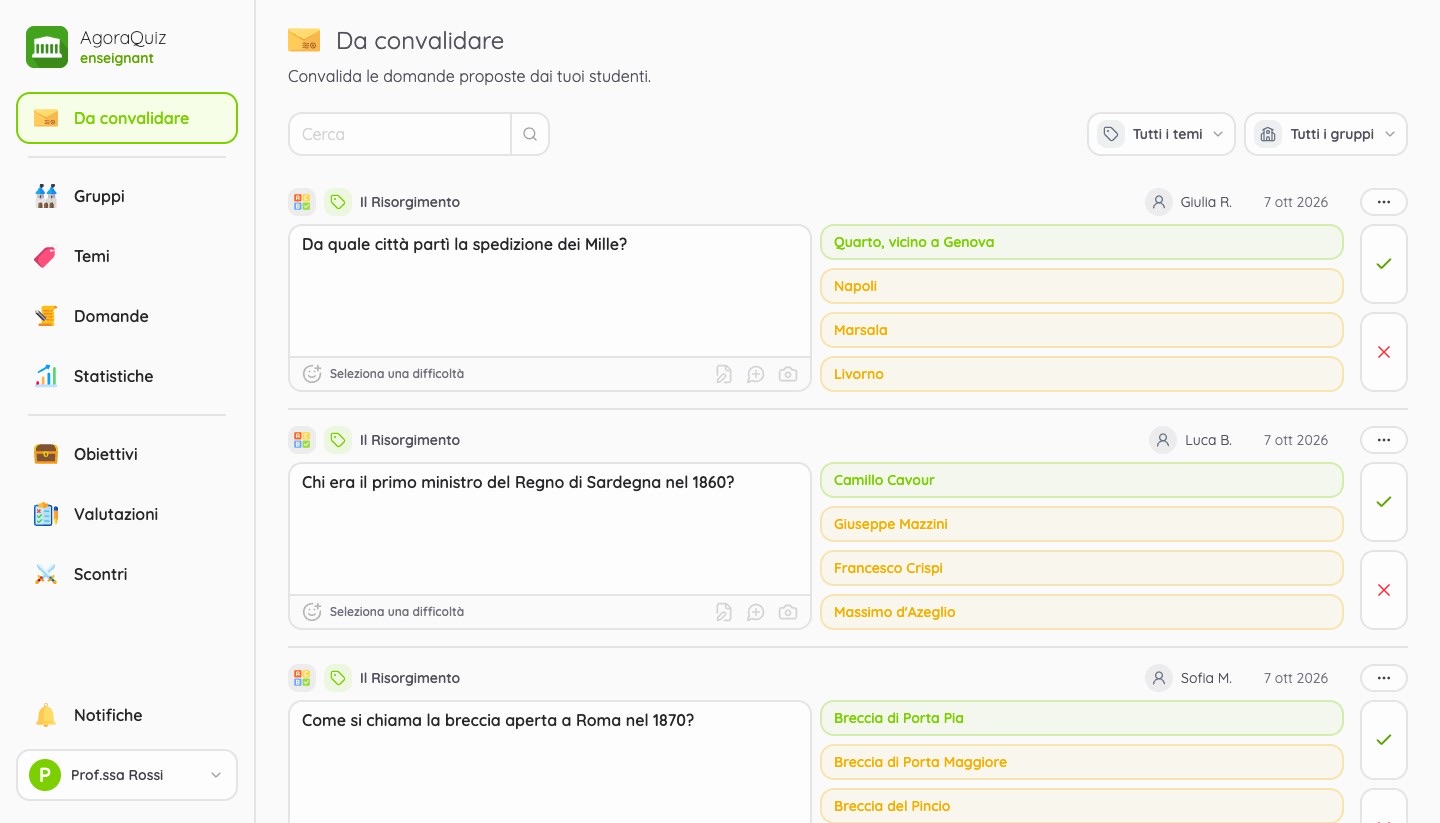Click the camera icon on the Sardegna question
This screenshot has height=823, width=1440.
click(x=788, y=612)
